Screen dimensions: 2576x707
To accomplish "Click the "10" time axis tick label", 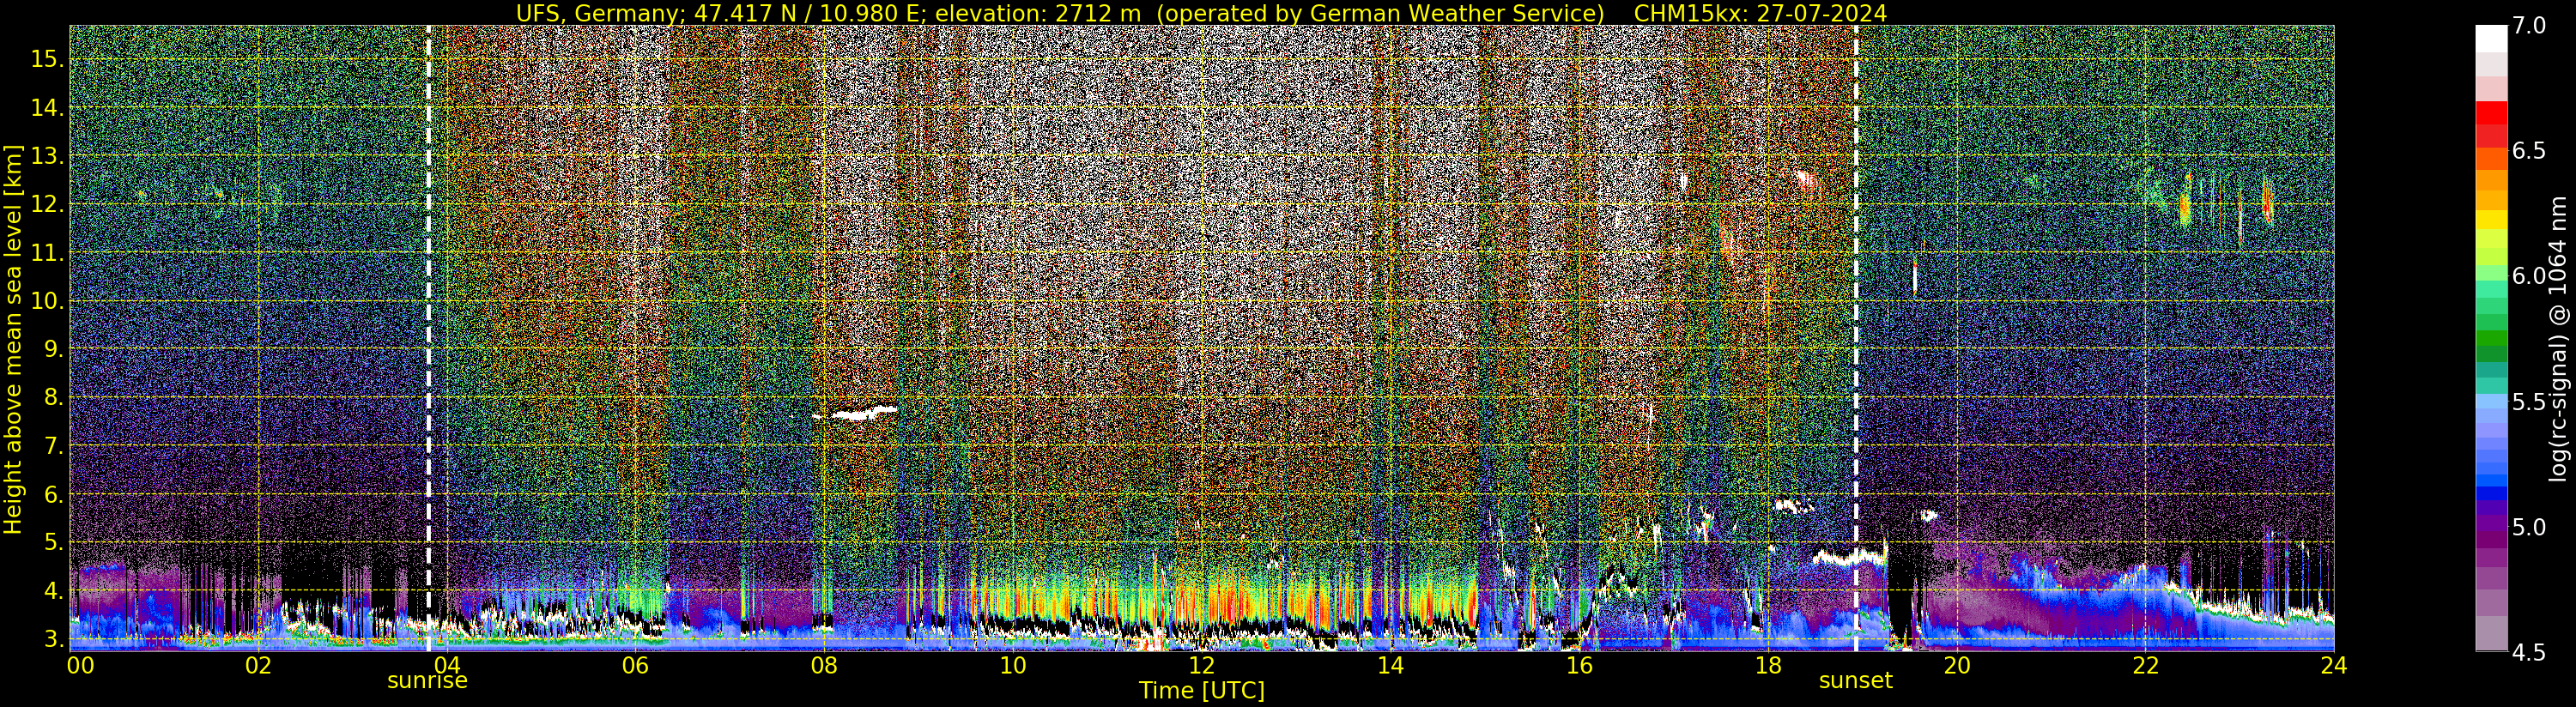I will [x=1013, y=665].
